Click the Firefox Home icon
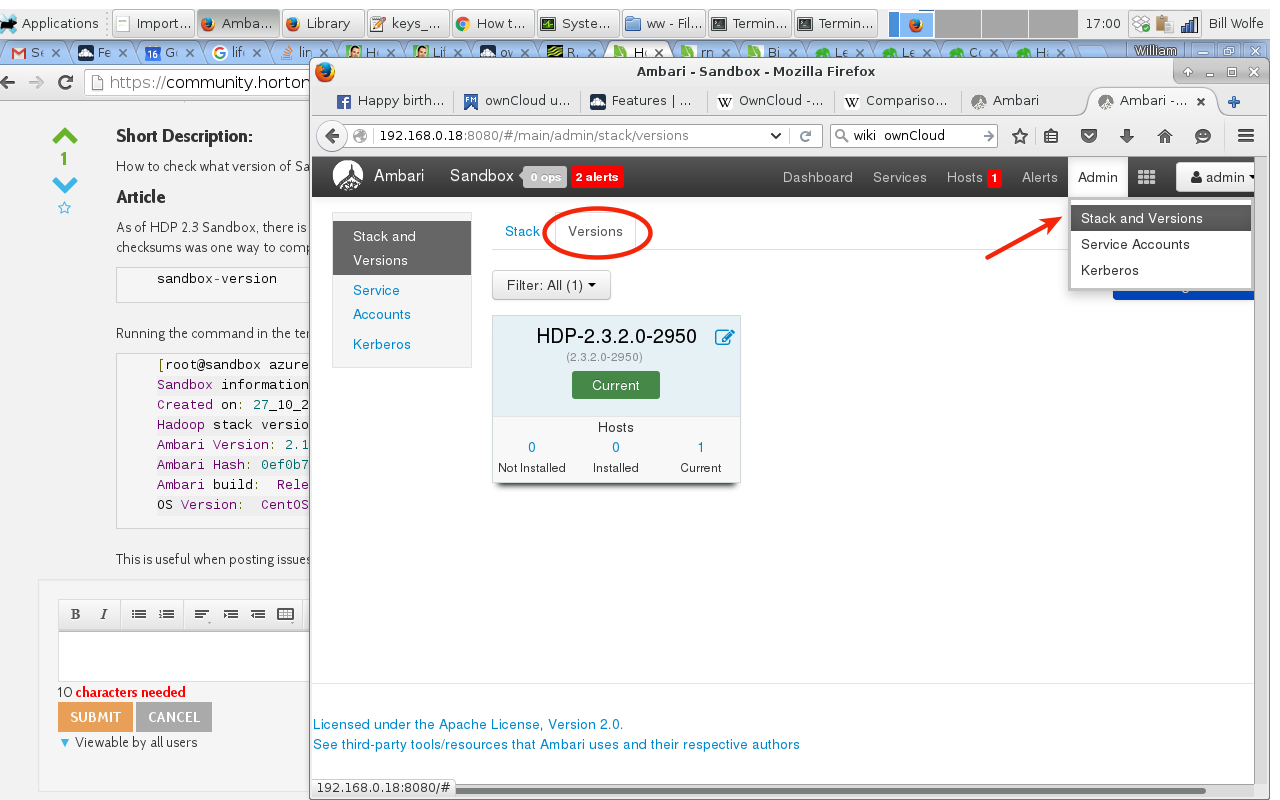 (x=1166, y=135)
